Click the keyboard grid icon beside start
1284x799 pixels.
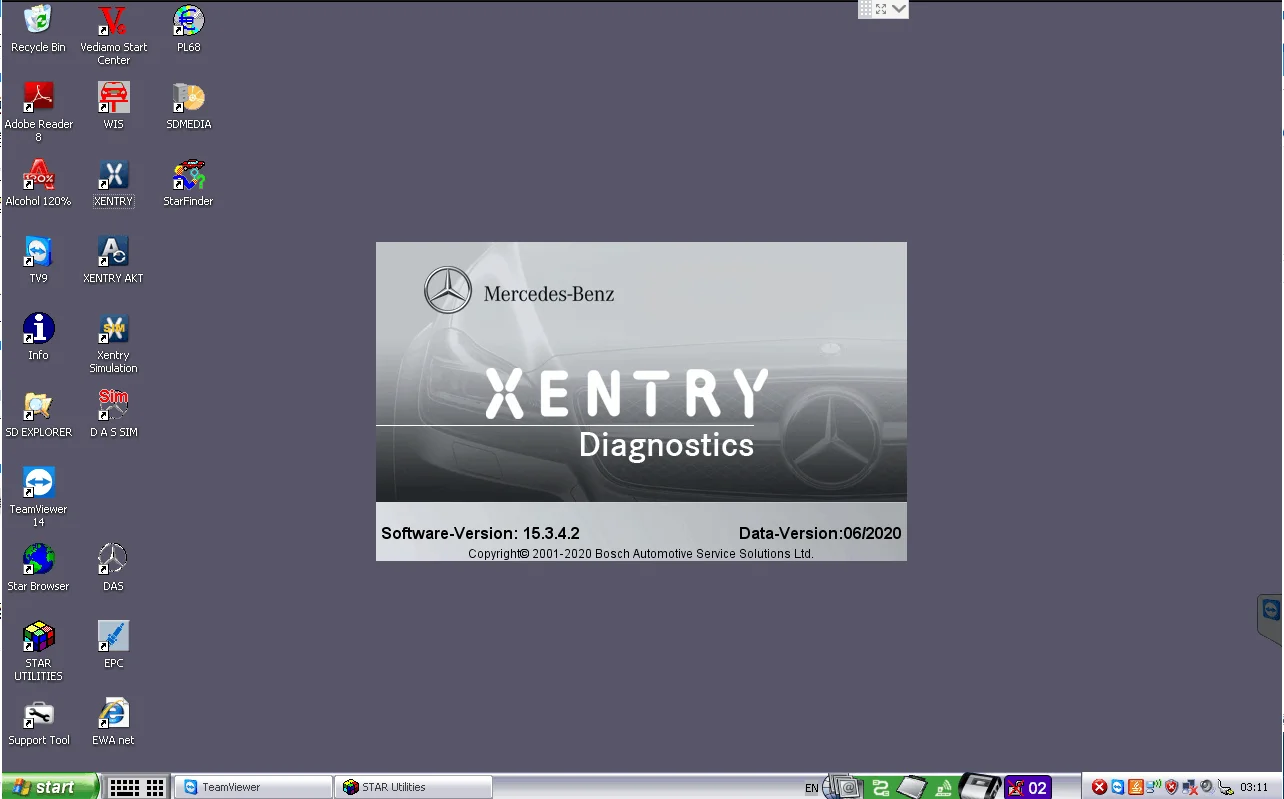click(137, 787)
